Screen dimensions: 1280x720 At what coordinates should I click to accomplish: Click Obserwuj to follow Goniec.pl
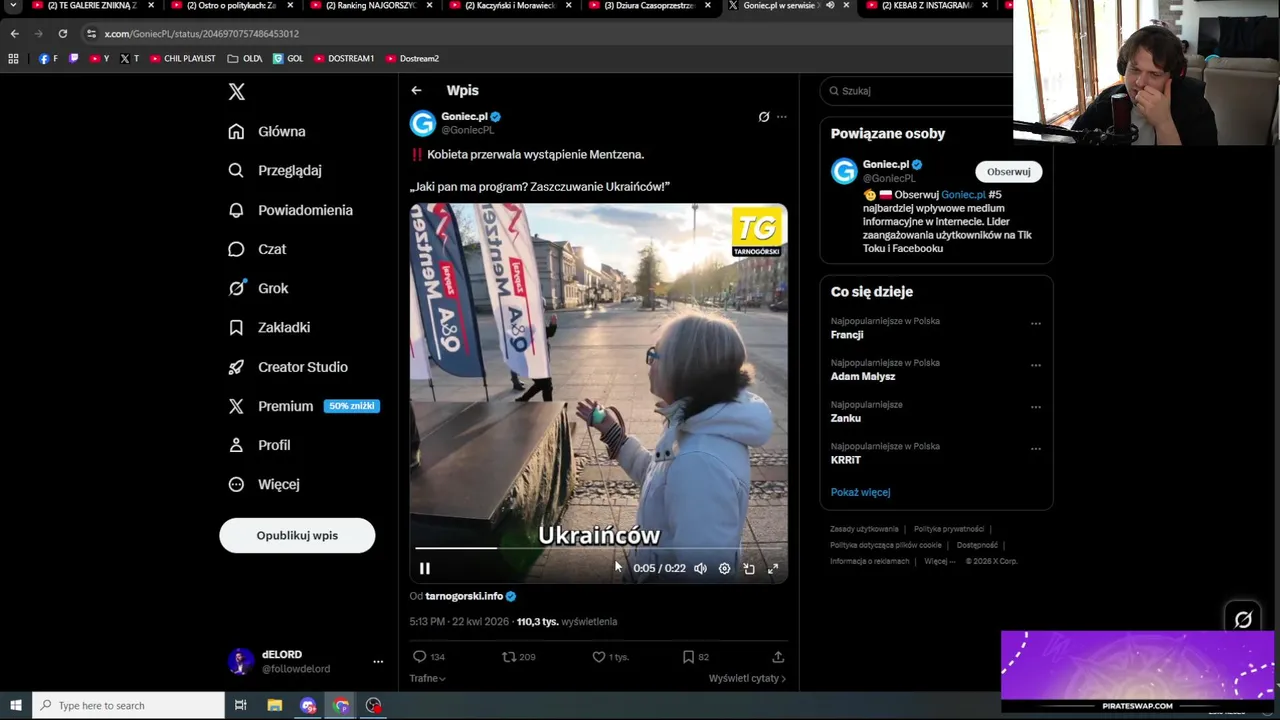pyautogui.click(x=1008, y=172)
